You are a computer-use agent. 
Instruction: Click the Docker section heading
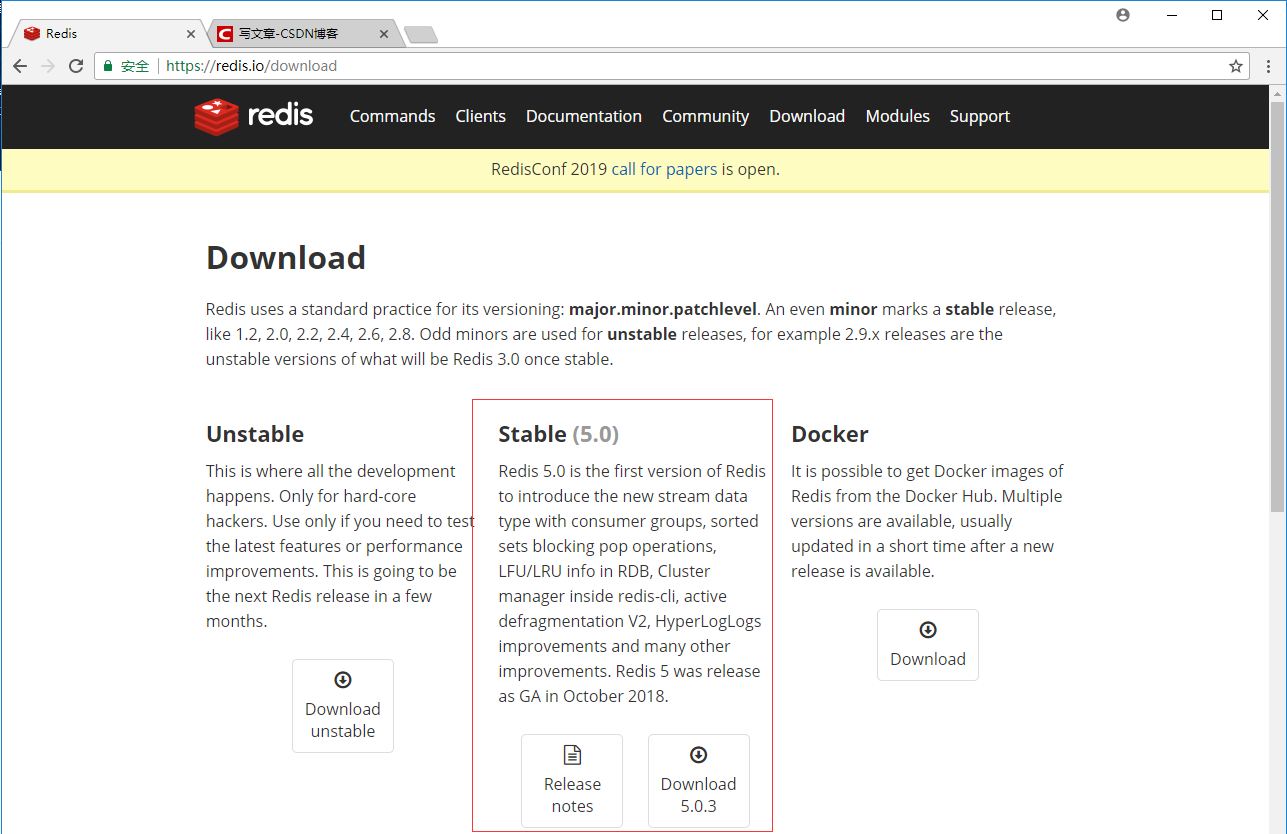[x=830, y=434]
